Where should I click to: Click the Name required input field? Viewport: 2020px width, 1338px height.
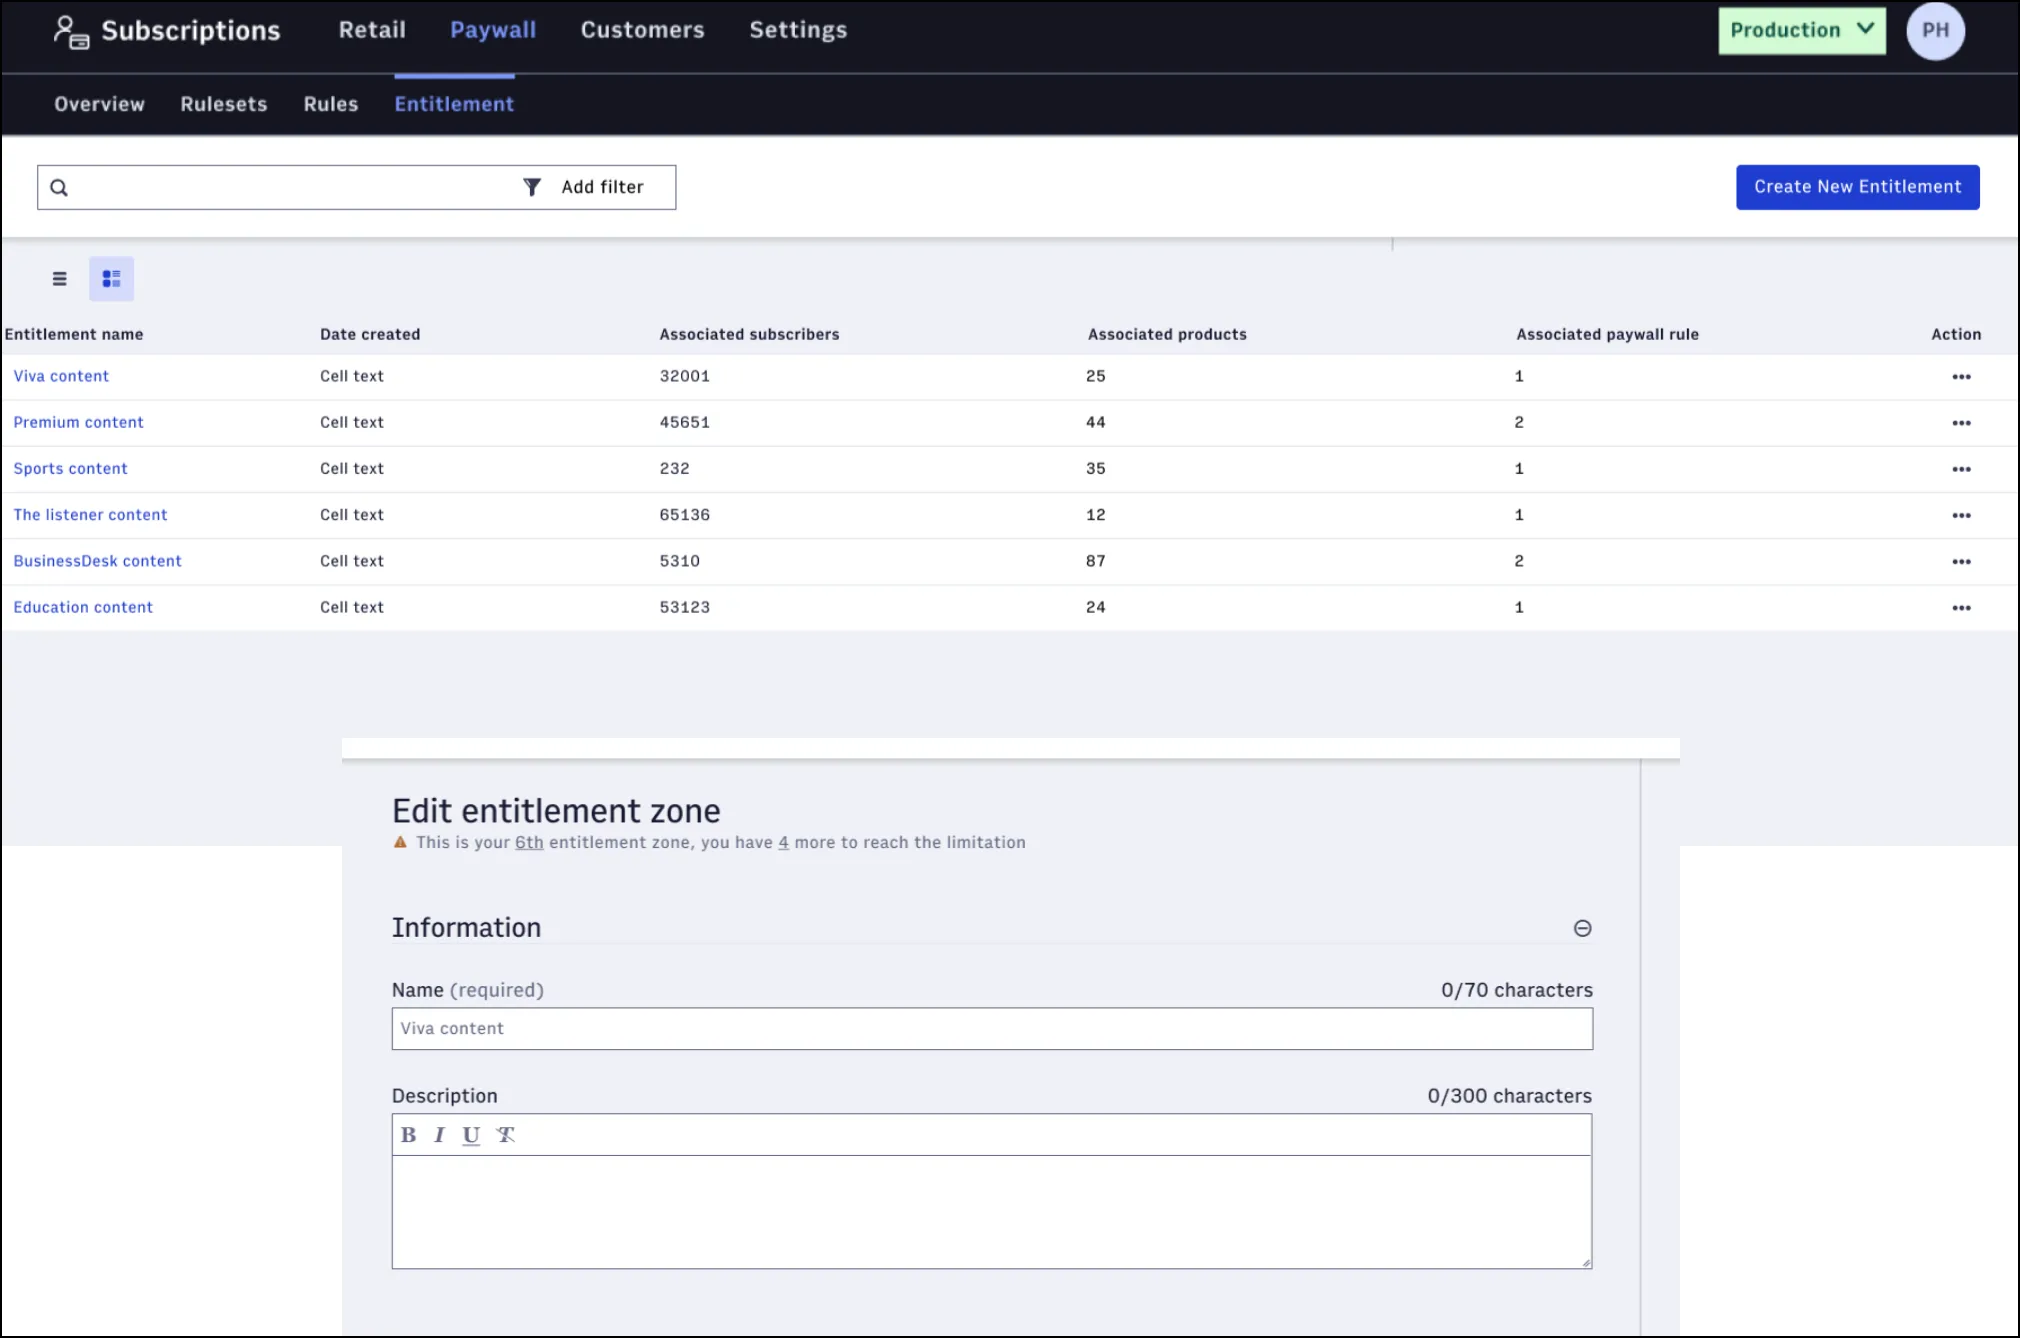(992, 1029)
